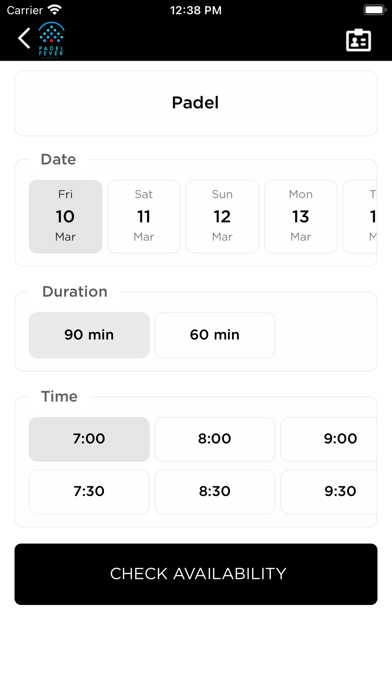Screen dimensions: 392x696
Task: Pick the 8:00 time slot
Action: coord(215,439)
